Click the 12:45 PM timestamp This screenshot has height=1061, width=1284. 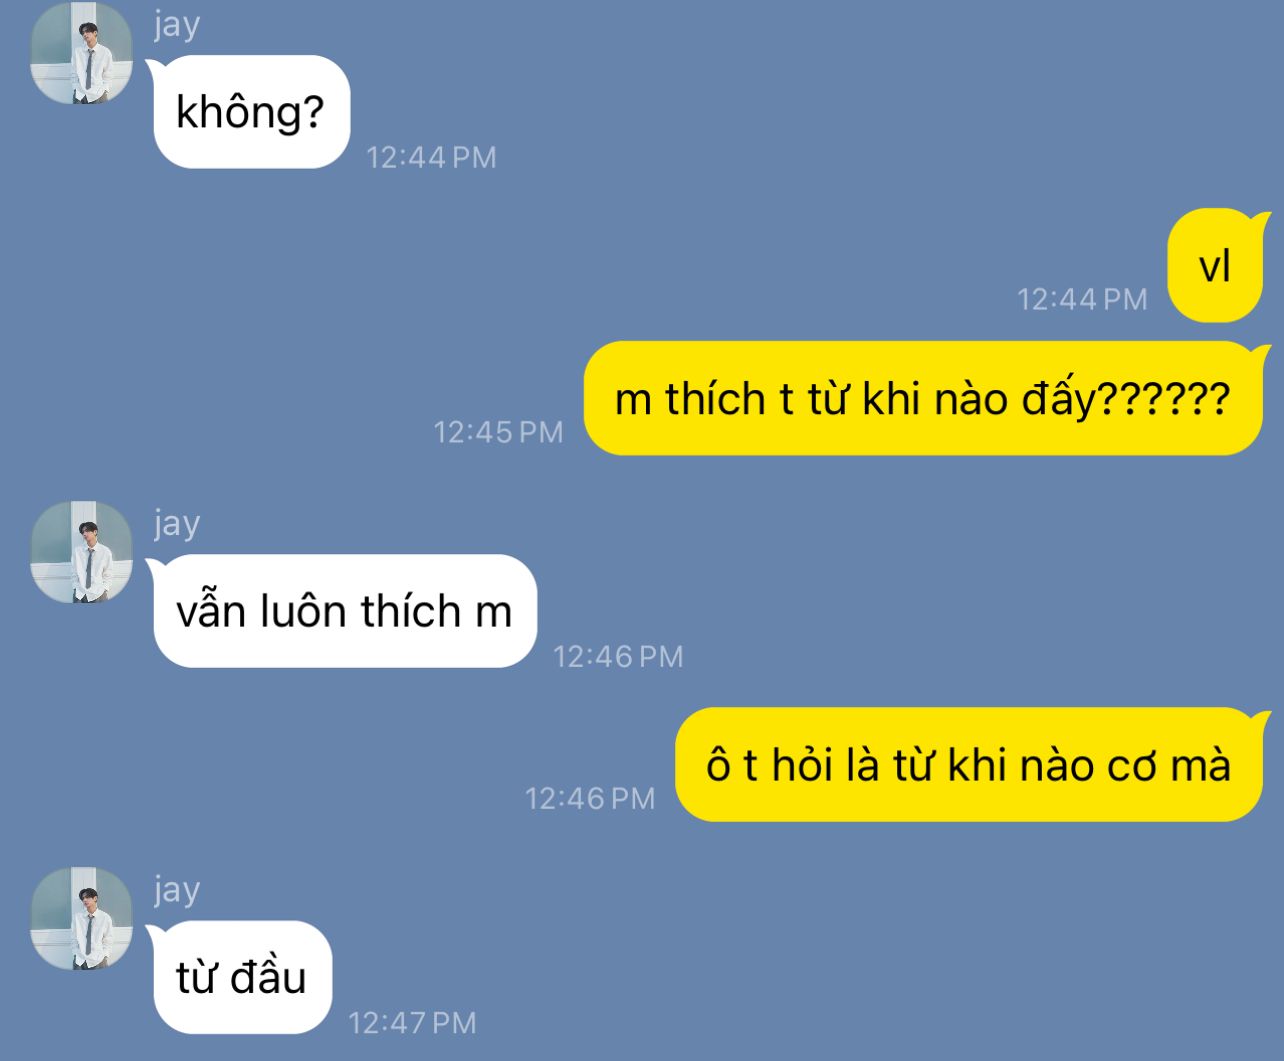498,432
